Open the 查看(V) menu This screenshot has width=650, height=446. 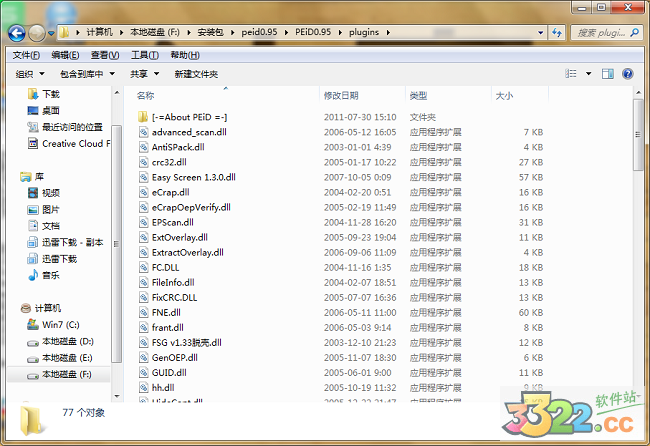coord(105,55)
